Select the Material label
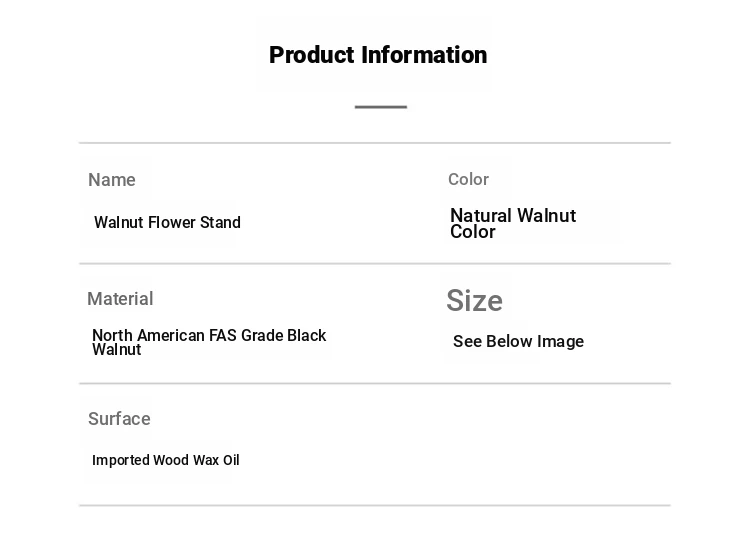Screen dimensions: 750x542 pyautogui.click(x=120, y=299)
